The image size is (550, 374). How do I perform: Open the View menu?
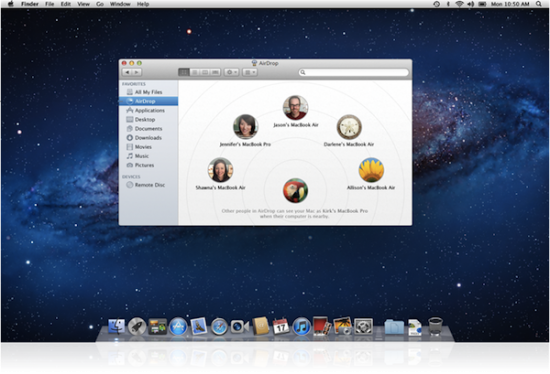(x=83, y=4)
